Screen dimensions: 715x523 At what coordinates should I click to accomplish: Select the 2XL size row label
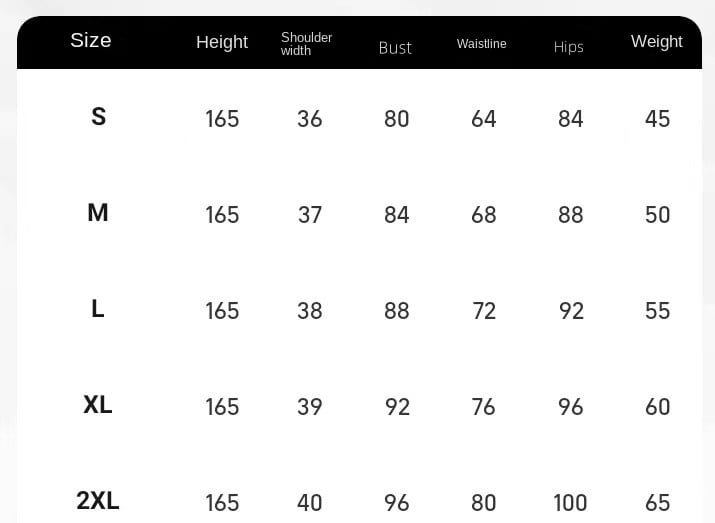[x=98, y=501]
